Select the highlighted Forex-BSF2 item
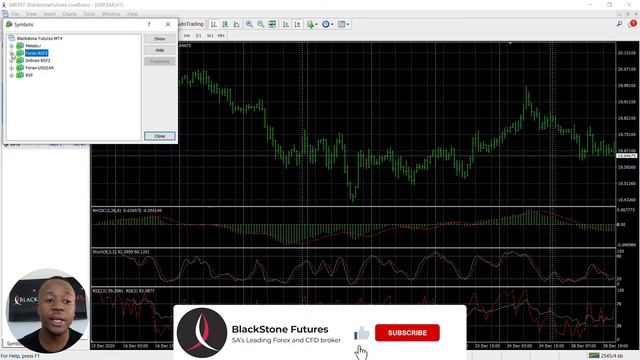Image resolution: width=640 pixels, height=360 pixels. point(37,53)
